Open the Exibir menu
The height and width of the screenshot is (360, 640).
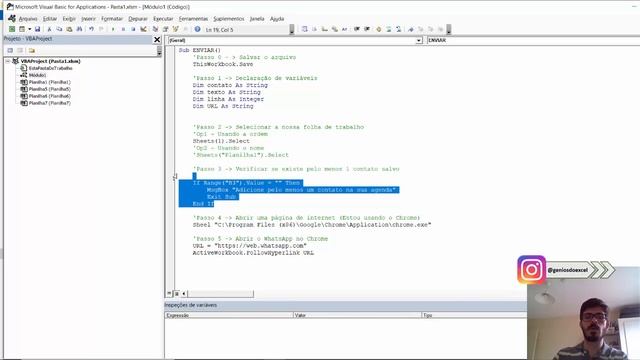(69, 19)
